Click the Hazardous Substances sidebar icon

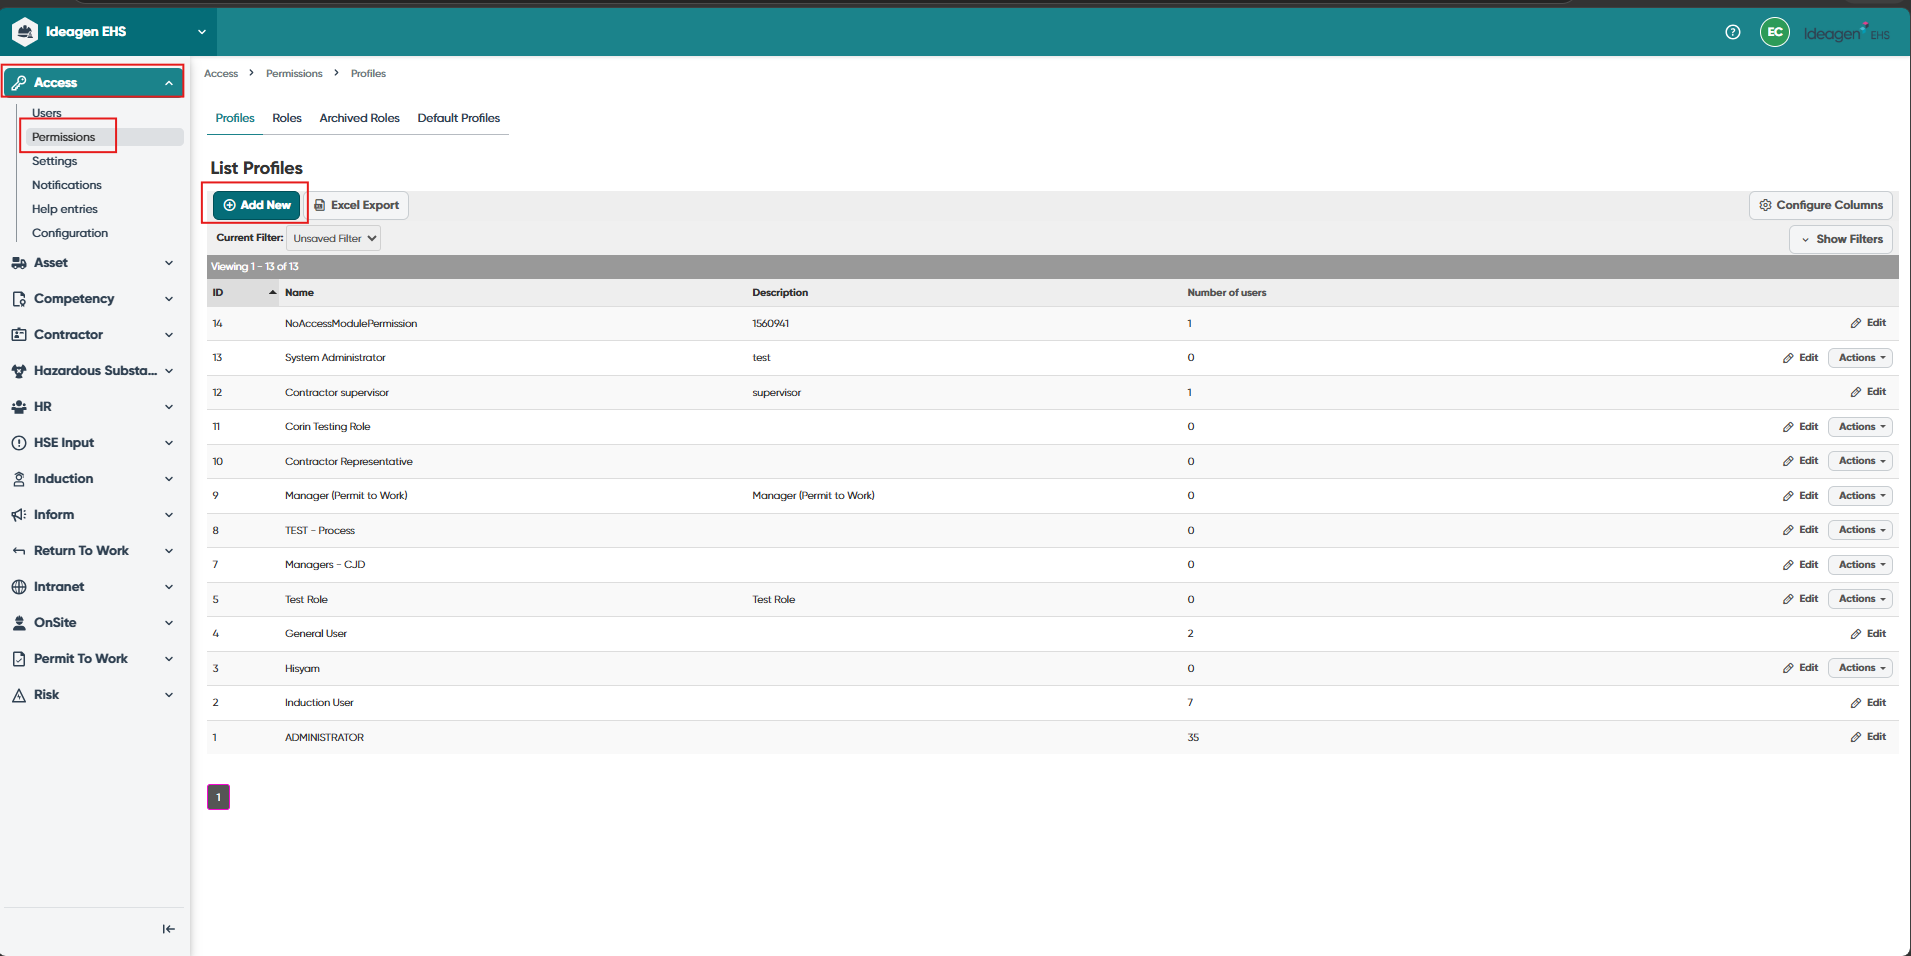[x=19, y=371]
